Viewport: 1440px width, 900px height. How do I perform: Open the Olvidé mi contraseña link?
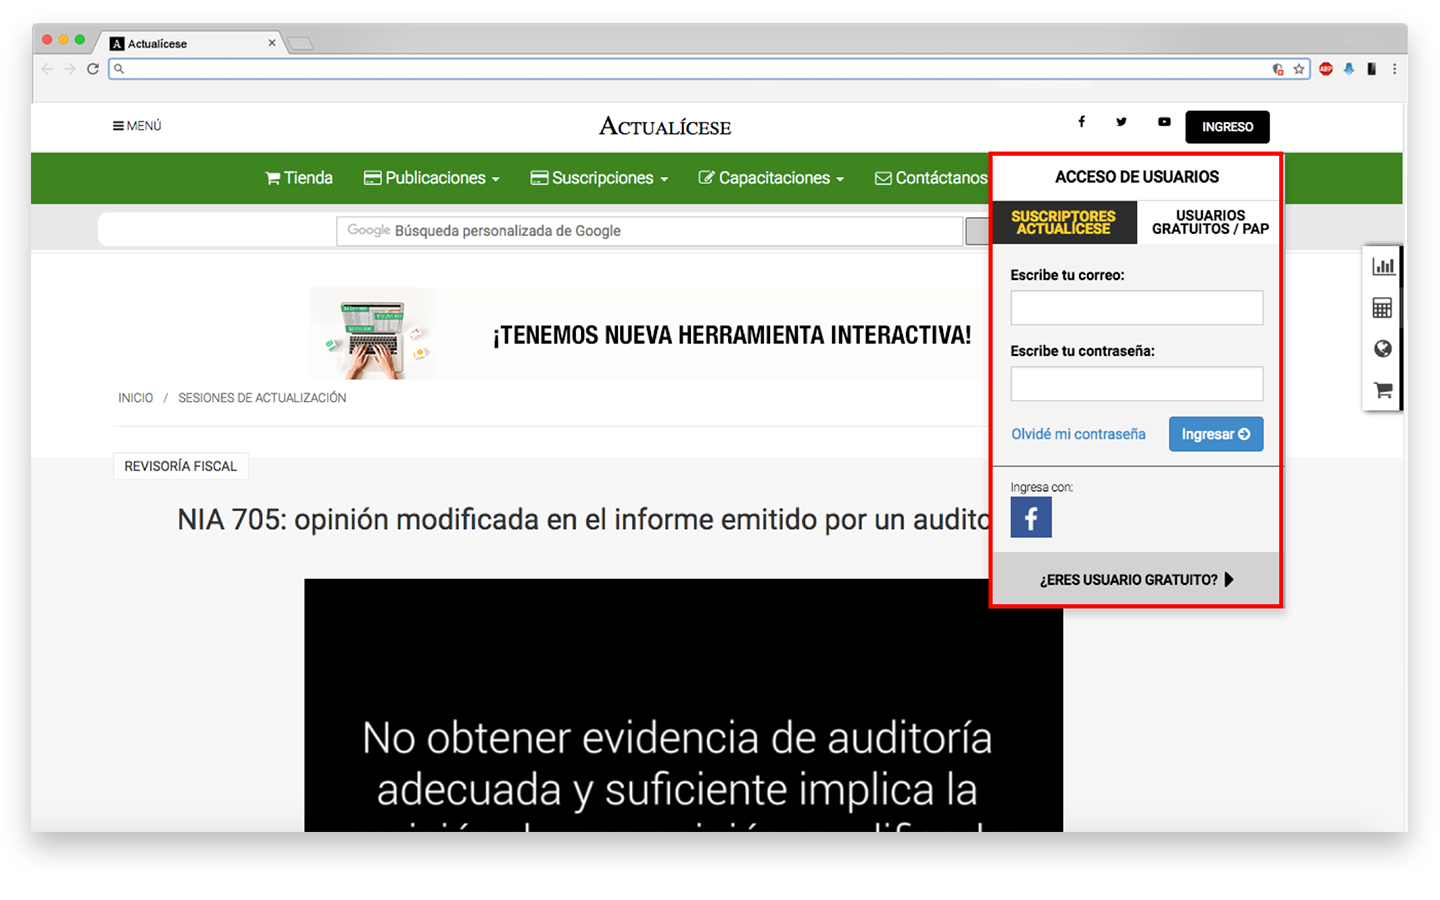coord(1078,434)
